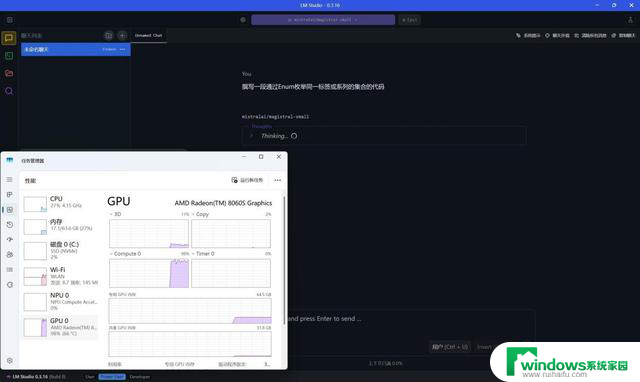The height and width of the screenshot is (382, 640).
Task: Open Details icon in Task Manager sidebar
Action: (10, 269)
